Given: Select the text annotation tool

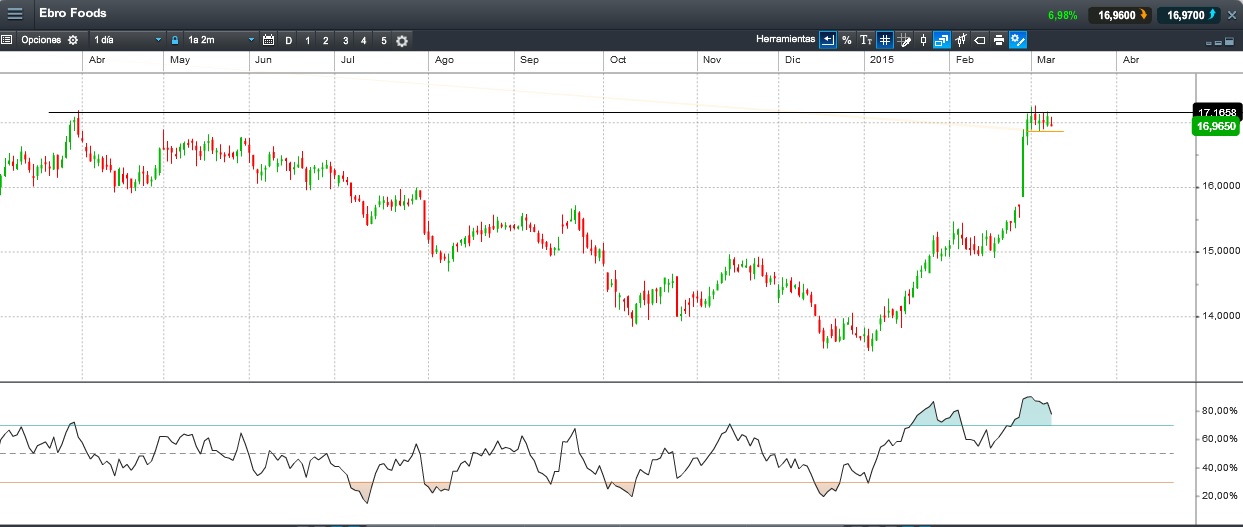Looking at the screenshot, I should point(866,40).
